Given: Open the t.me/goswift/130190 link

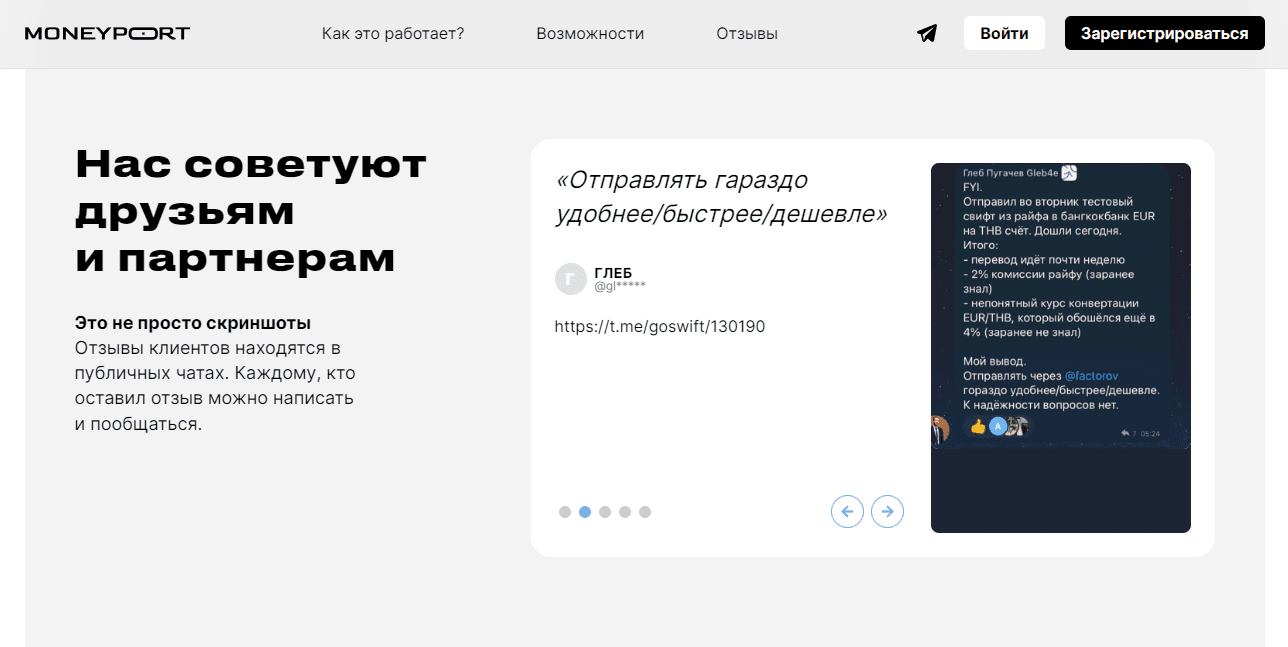Looking at the screenshot, I should tap(660, 326).
